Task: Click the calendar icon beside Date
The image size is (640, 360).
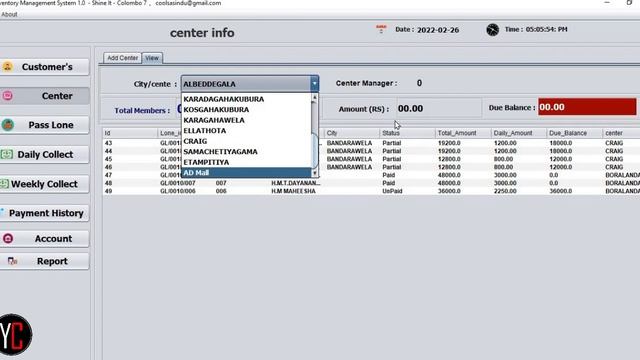Action: coord(381,29)
